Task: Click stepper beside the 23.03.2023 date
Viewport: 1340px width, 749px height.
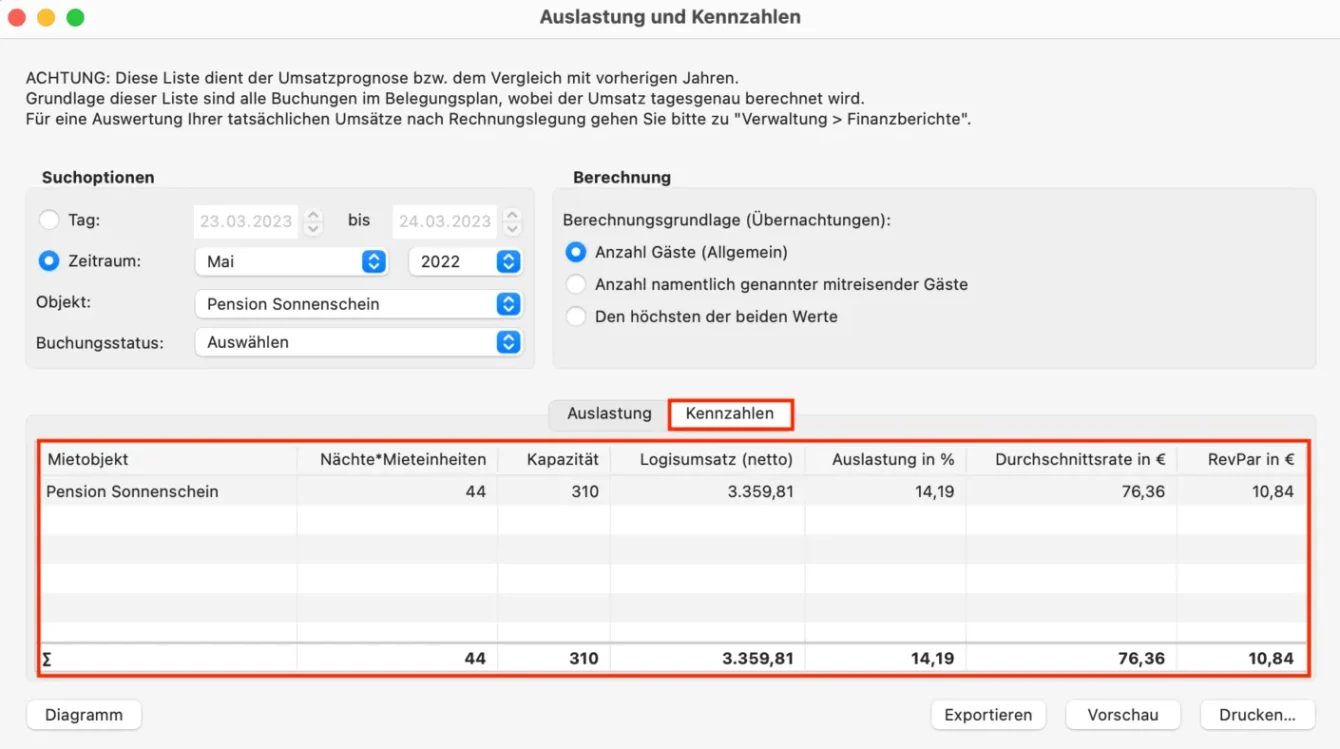Action: (x=313, y=221)
